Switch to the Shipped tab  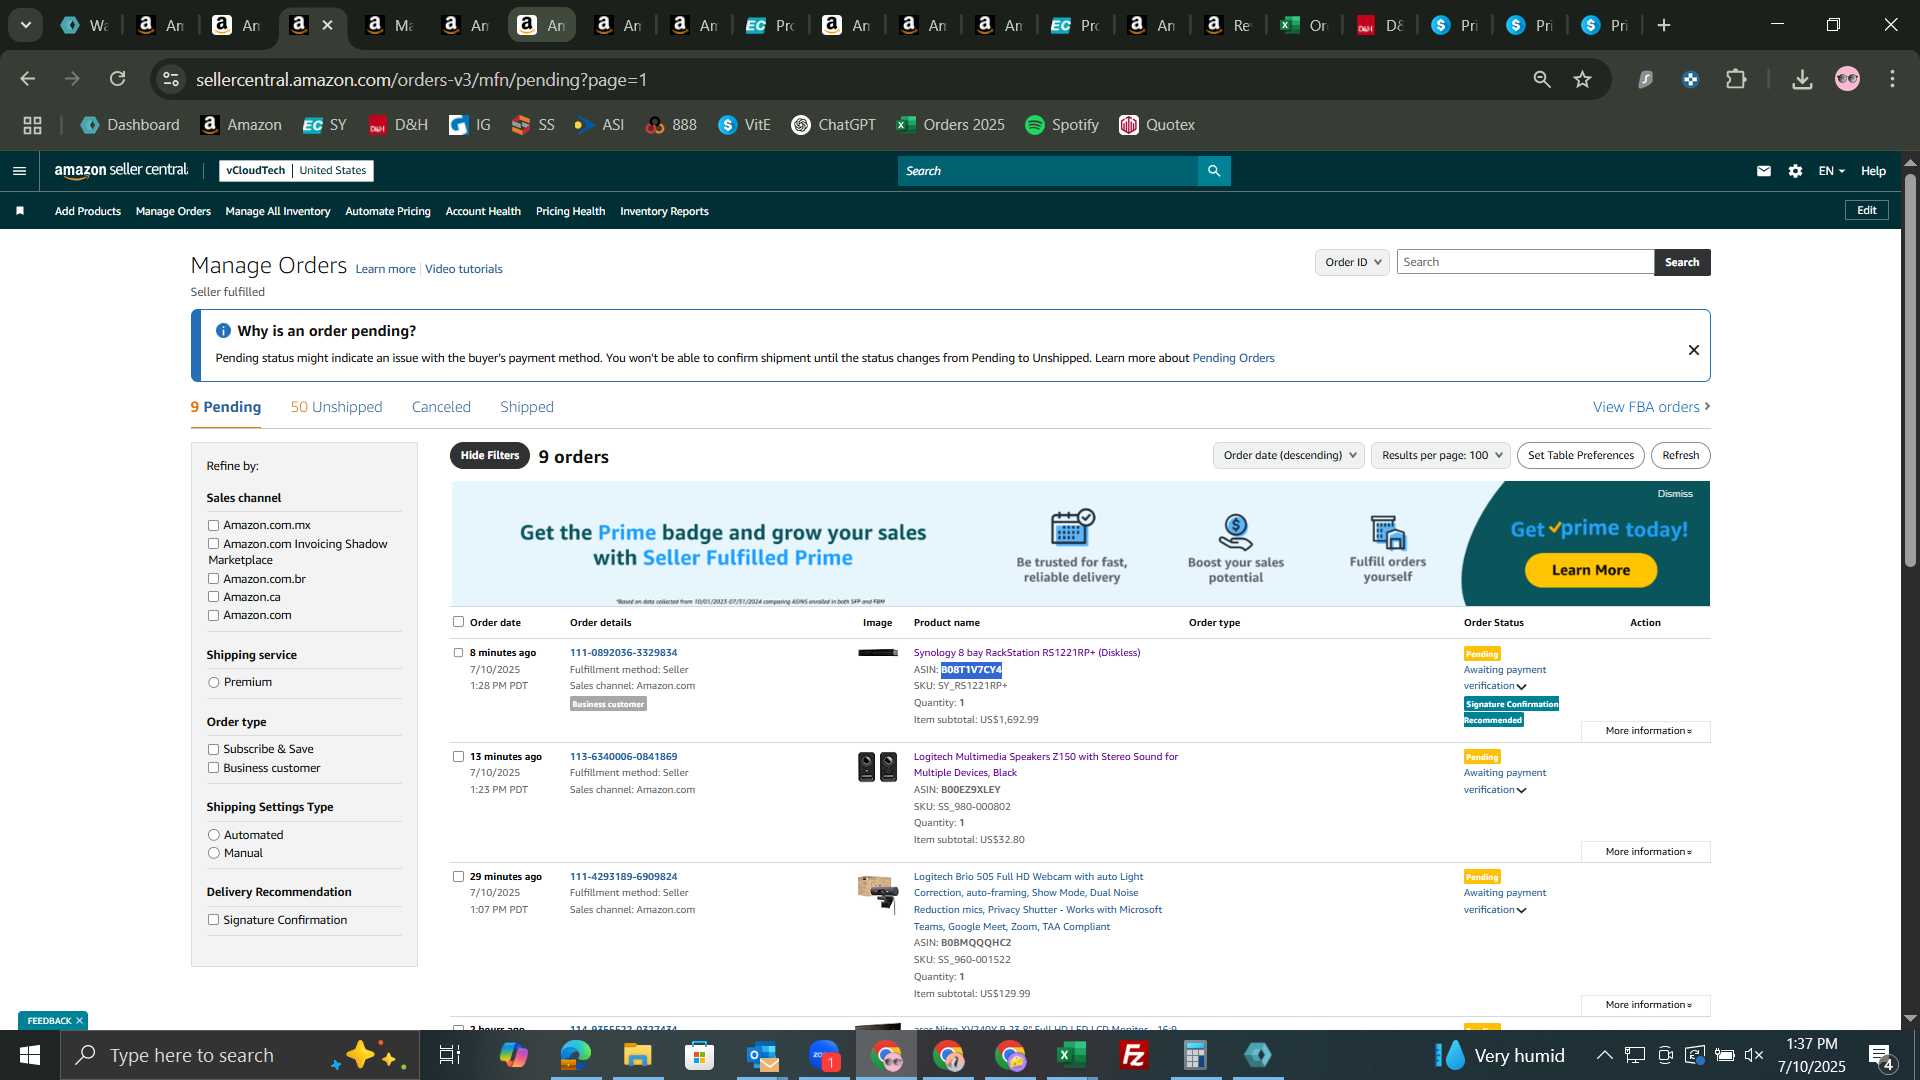(527, 407)
